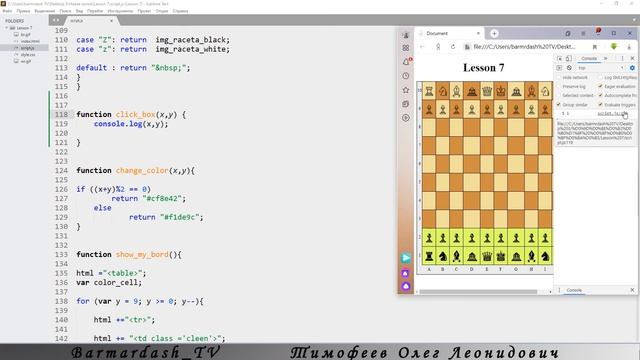Screen dimensions: 640x360
Task: Open the notifications bell in browser sidebar
Action: (x=406, y=62)
